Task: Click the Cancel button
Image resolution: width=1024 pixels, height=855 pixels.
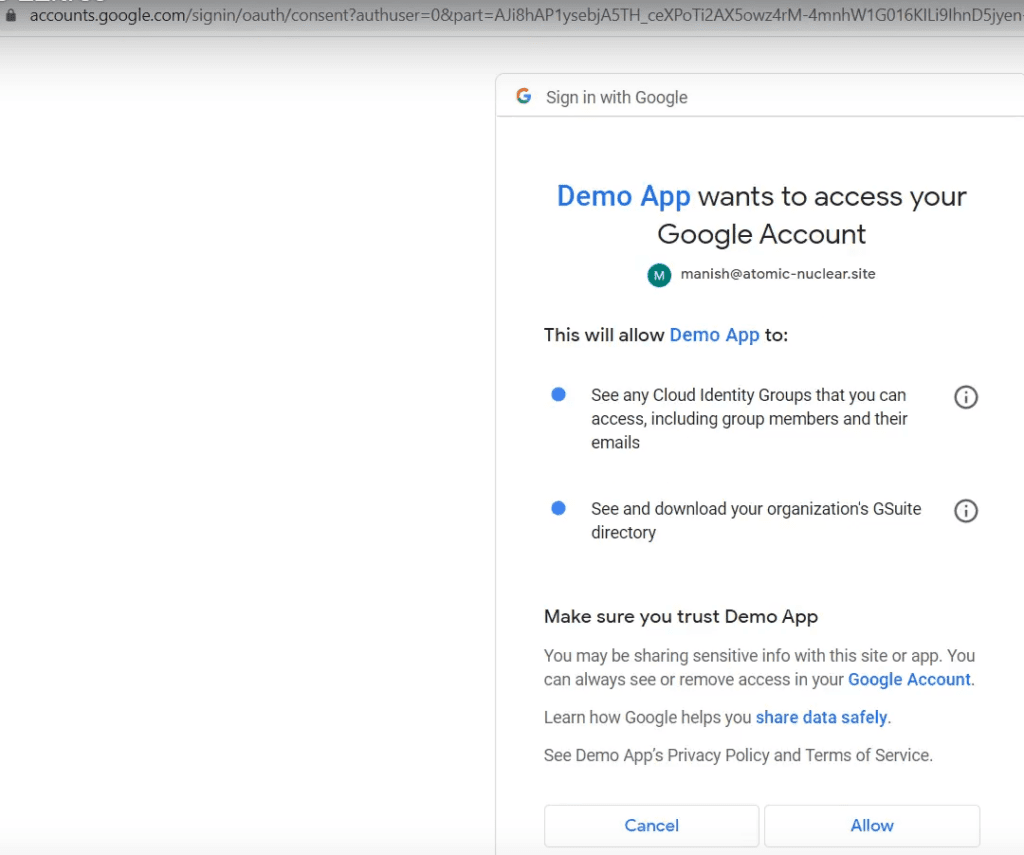Action: pos(651,826)
